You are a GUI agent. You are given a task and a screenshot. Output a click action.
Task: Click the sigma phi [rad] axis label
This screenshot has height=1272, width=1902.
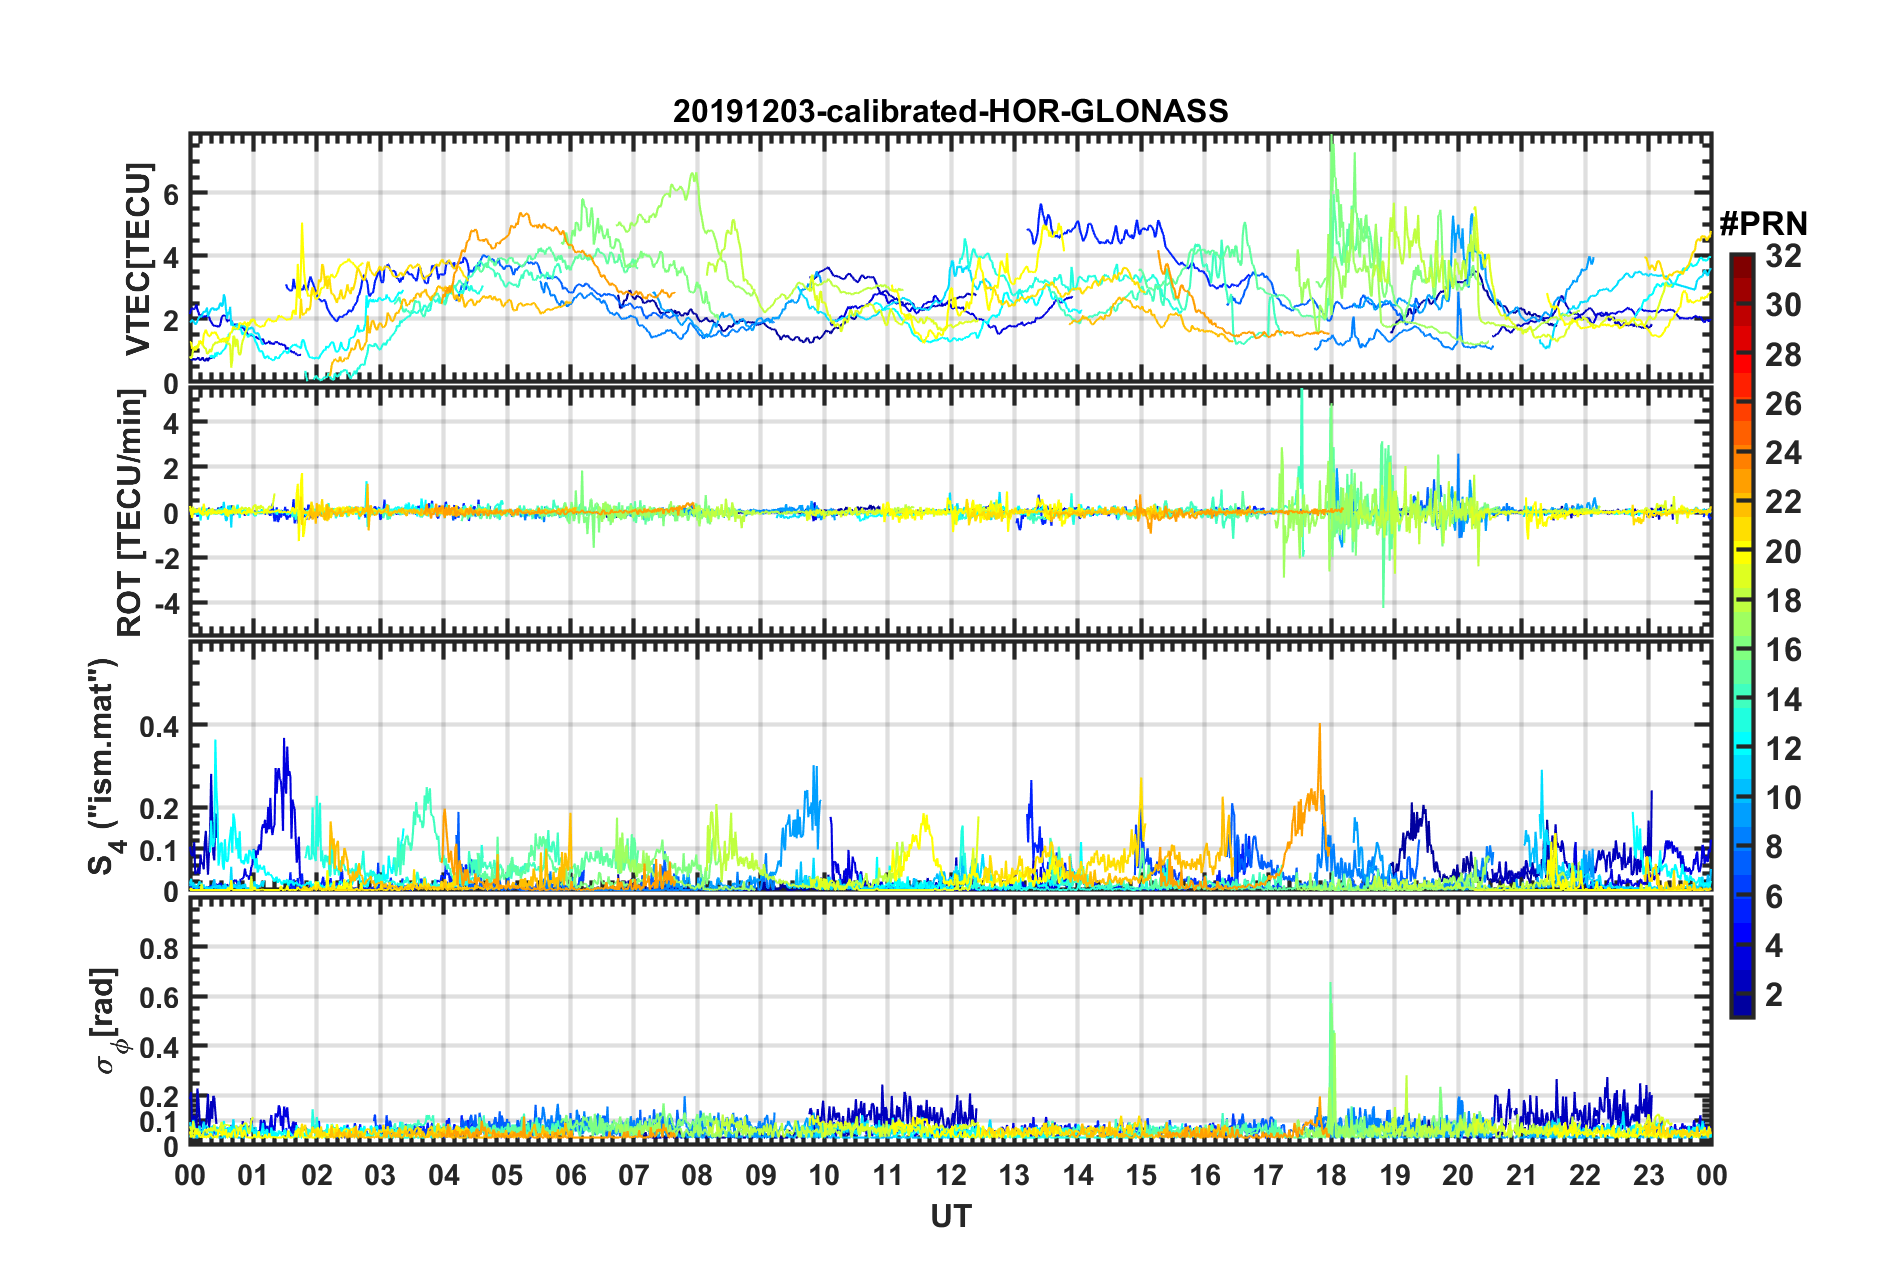tap(108, 1021)
